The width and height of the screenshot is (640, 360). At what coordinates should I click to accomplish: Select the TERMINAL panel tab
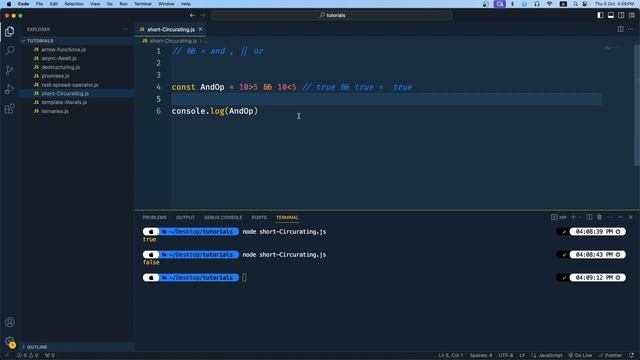(287, 218)
